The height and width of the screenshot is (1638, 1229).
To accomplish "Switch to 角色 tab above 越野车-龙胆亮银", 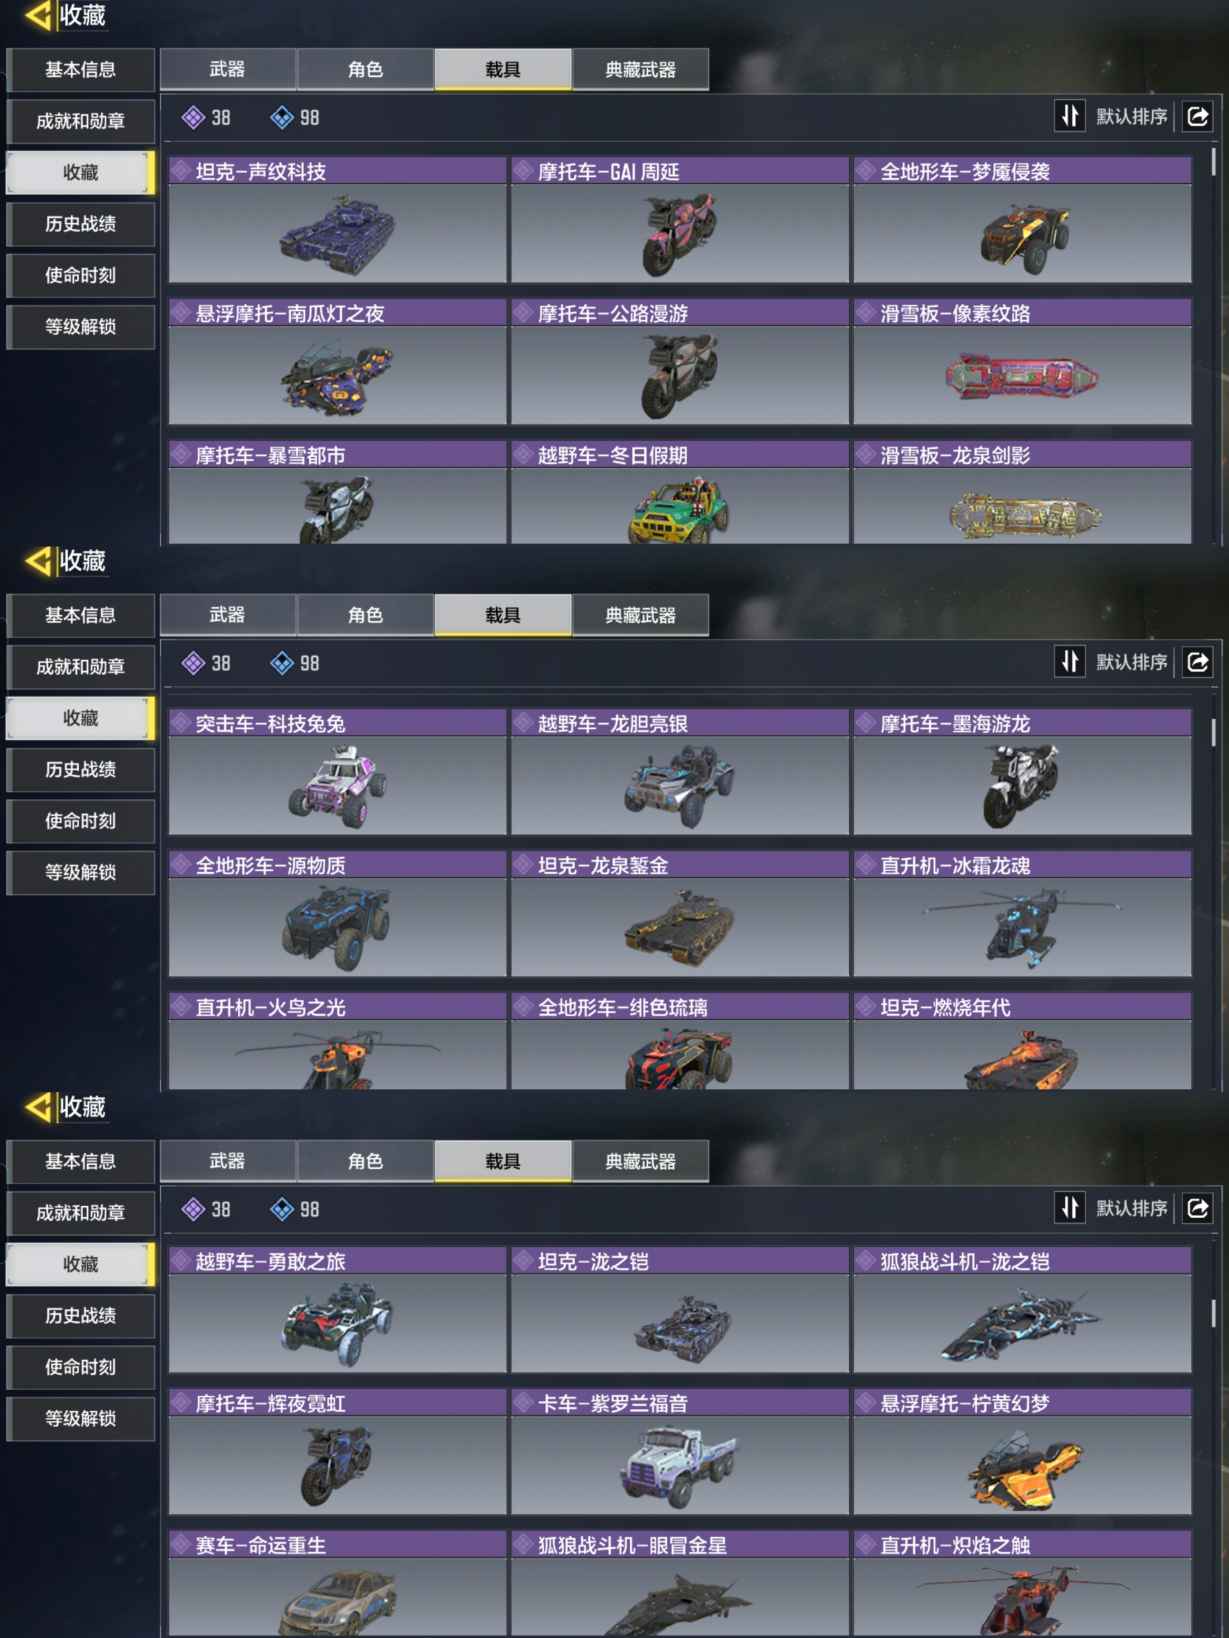I will click(x=365, y=615).
